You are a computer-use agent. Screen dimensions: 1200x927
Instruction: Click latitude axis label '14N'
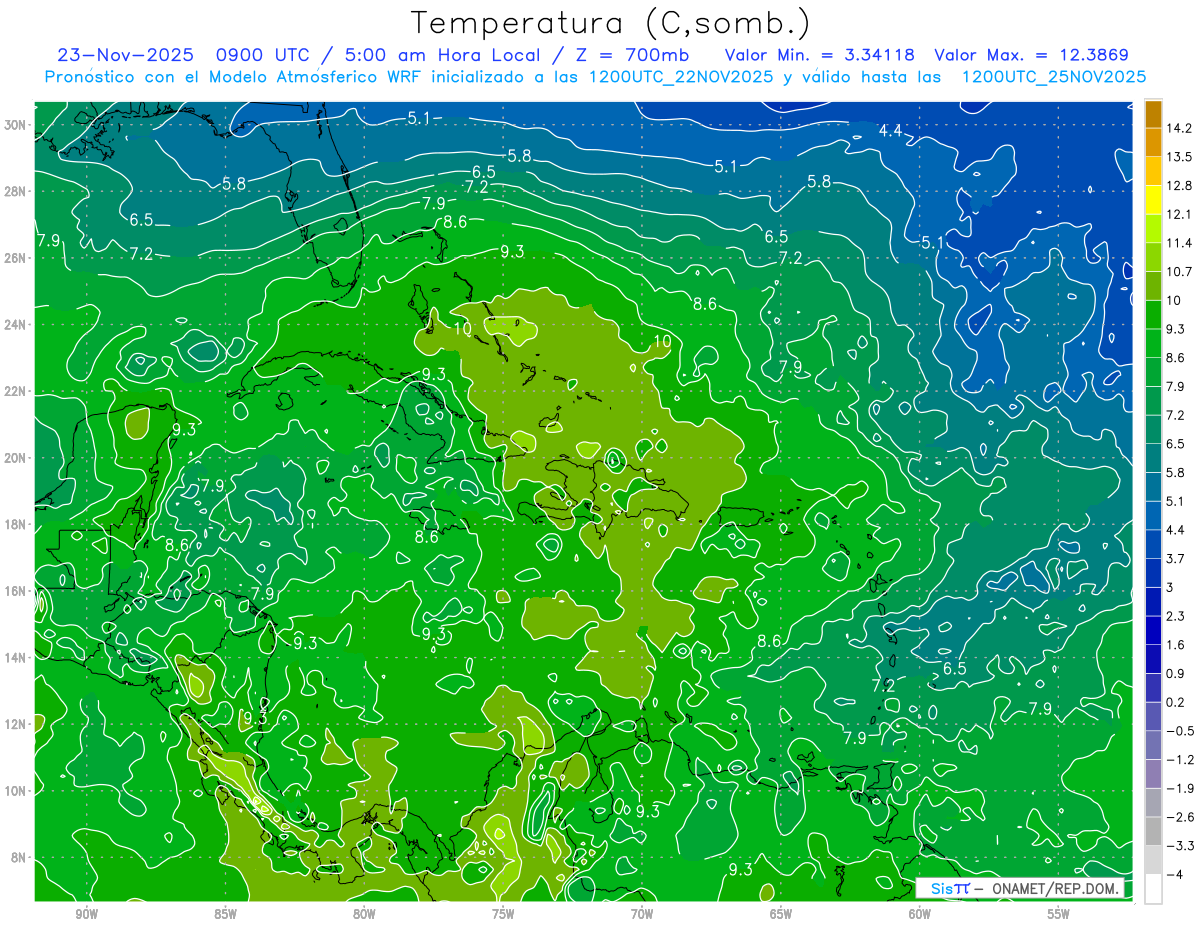[x=16, y=658]
